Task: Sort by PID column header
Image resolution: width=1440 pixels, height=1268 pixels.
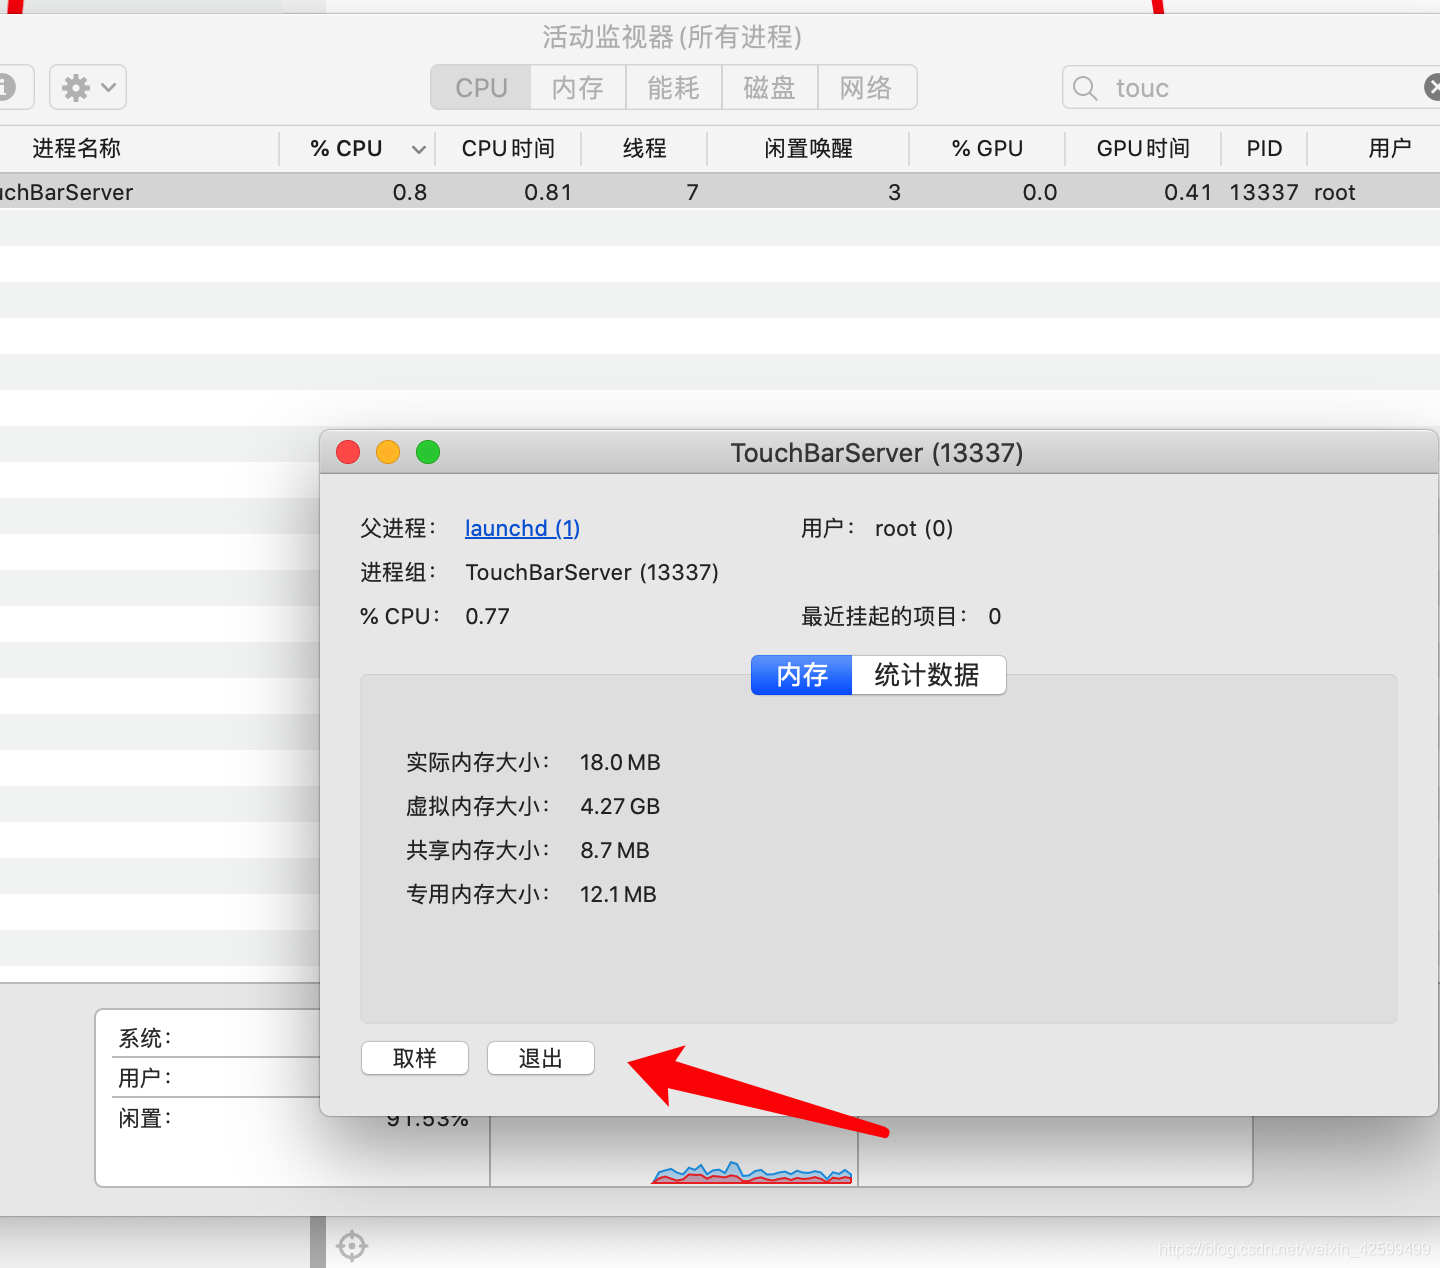Action: tap(1264, 149)
